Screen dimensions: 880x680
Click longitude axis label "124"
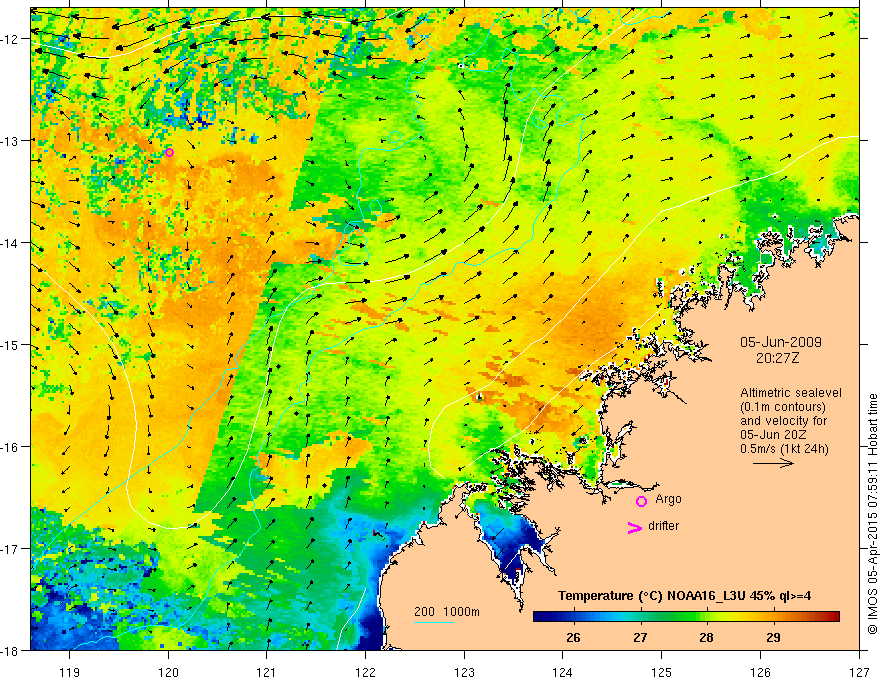(563, 671)
